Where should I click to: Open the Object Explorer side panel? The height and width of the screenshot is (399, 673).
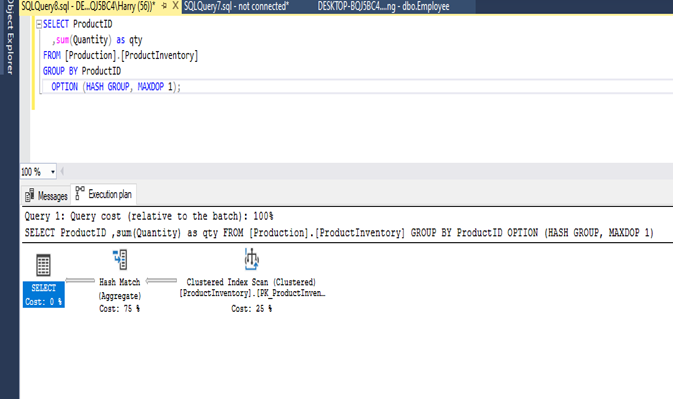click(x=9, y=38)
